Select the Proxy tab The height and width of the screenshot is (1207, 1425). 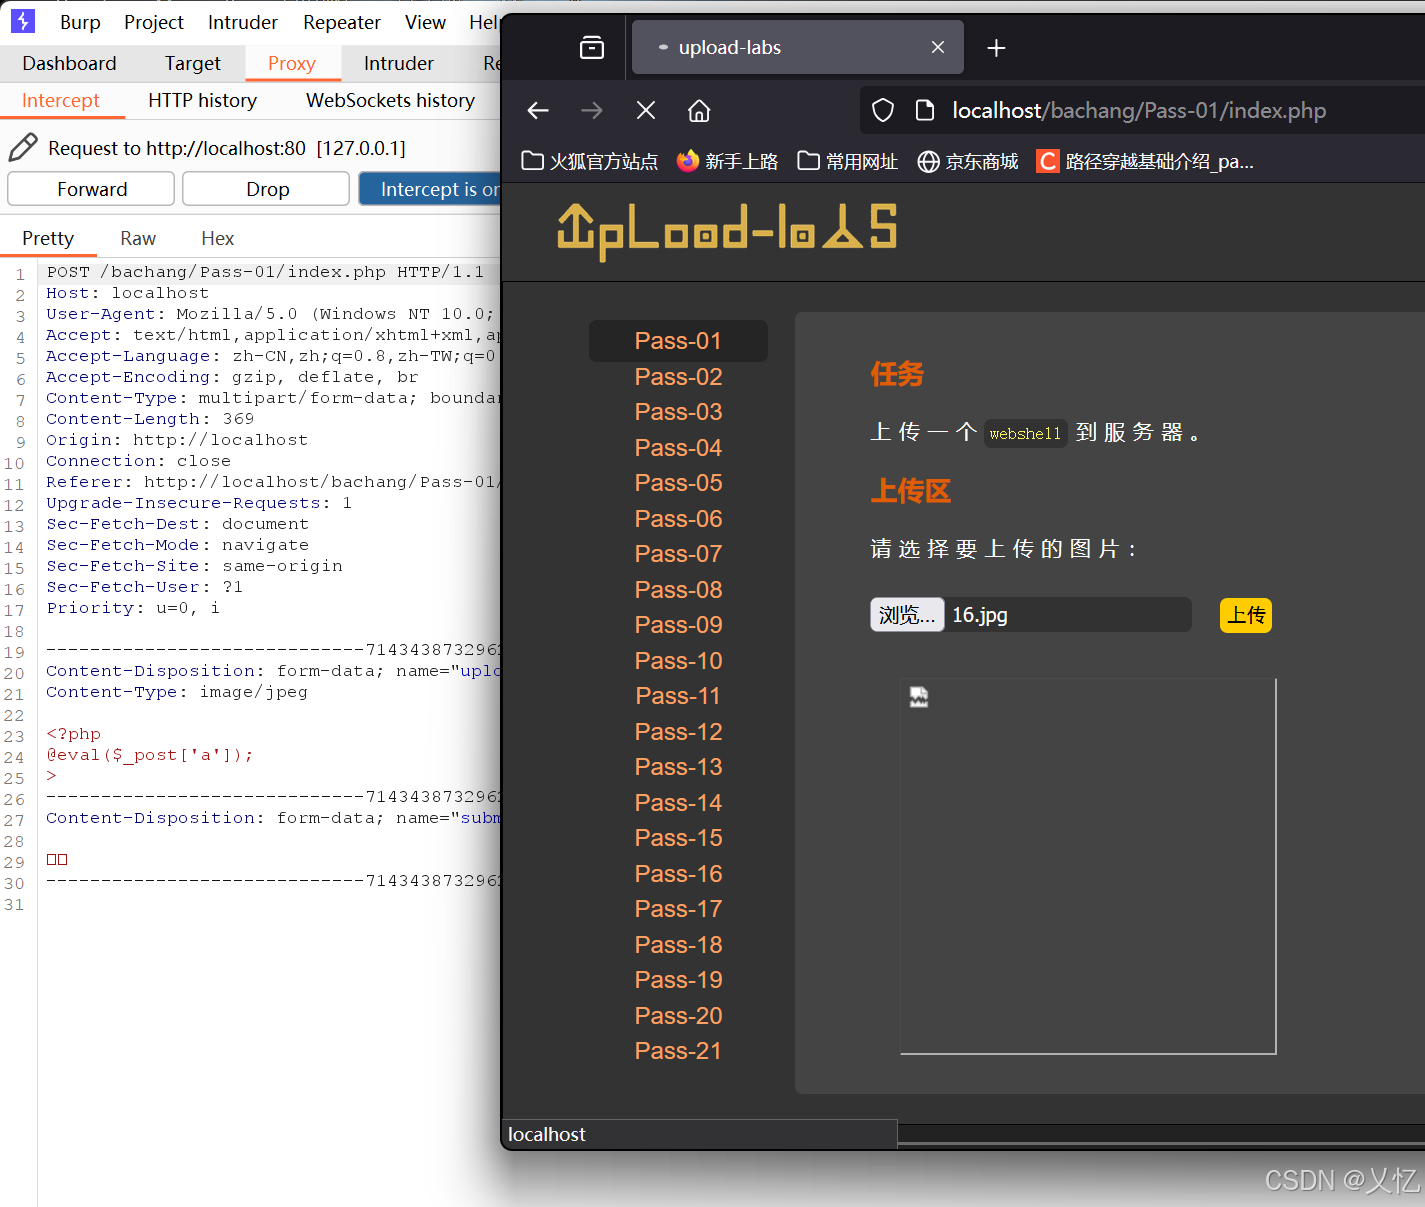pos(292,63)
